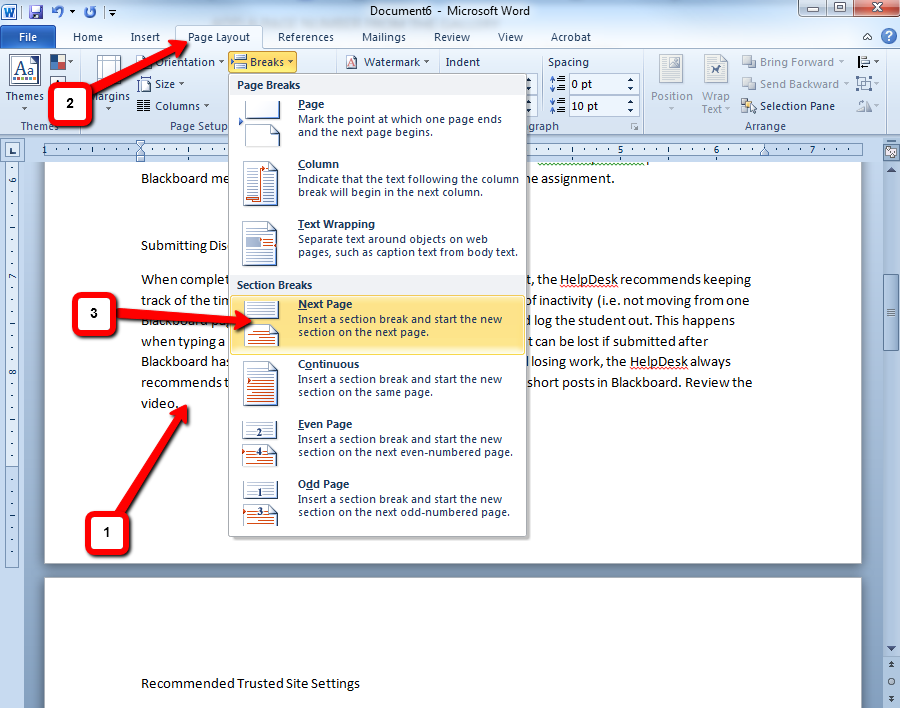Open the File menu

click(x=28, y=35)
